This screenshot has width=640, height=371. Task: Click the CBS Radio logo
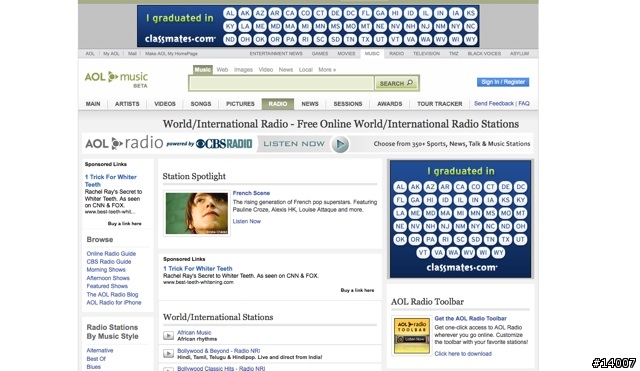[224, 144]
